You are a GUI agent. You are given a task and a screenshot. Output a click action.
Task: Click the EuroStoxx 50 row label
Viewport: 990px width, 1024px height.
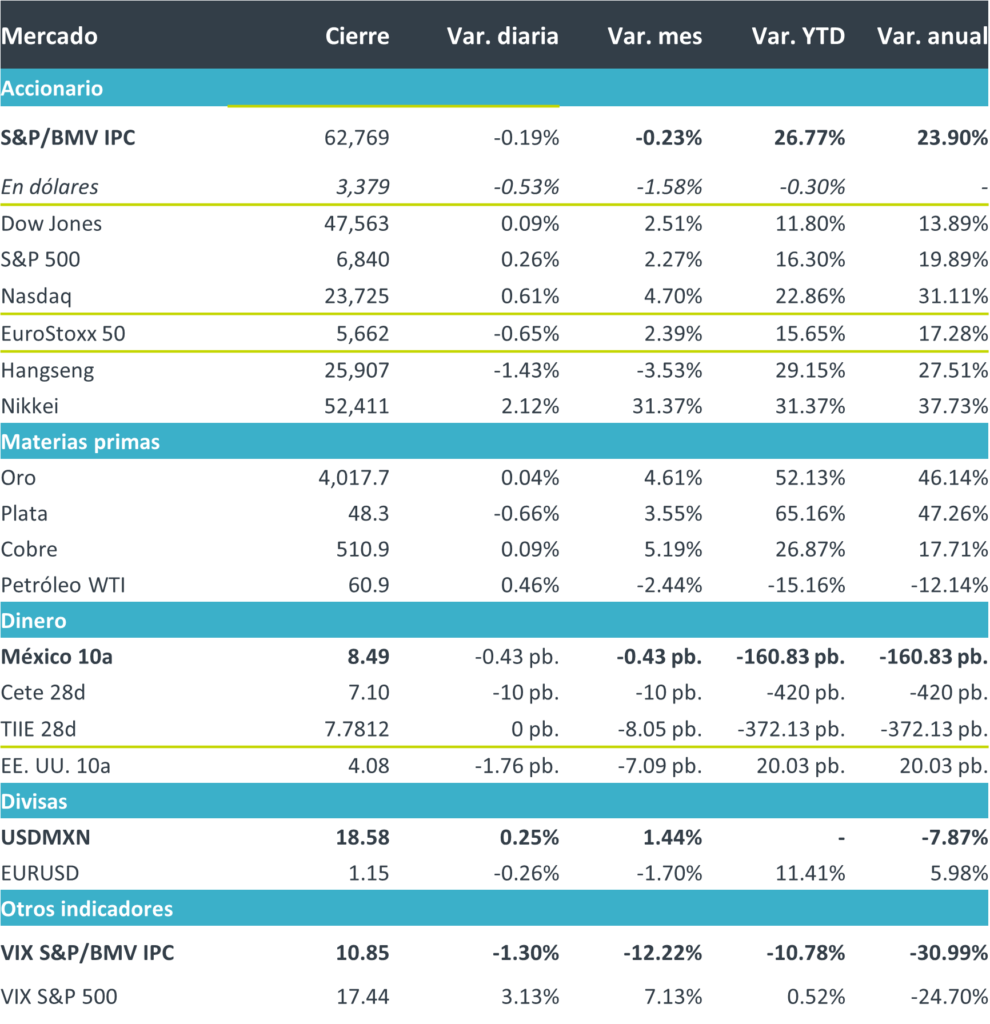coord(63,334)
